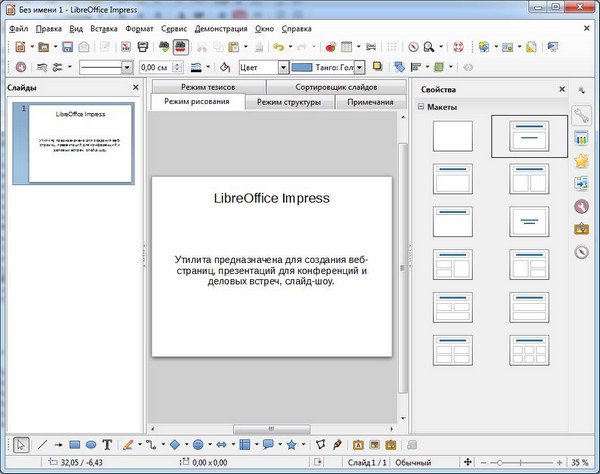Switch to the Сортировщик слайдов tab
Viewport: 600px width, 474px height.
336,88
